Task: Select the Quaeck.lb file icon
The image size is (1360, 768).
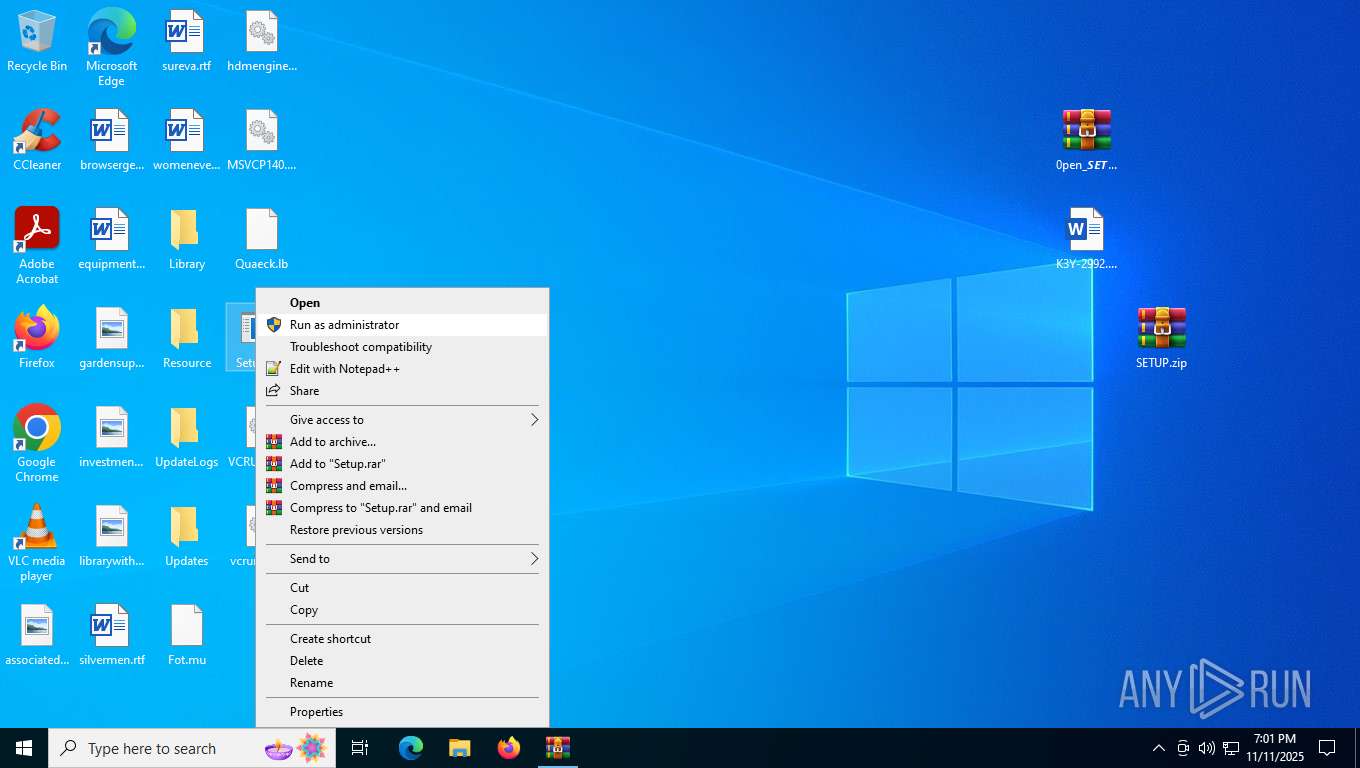Action: coord(262,240)
